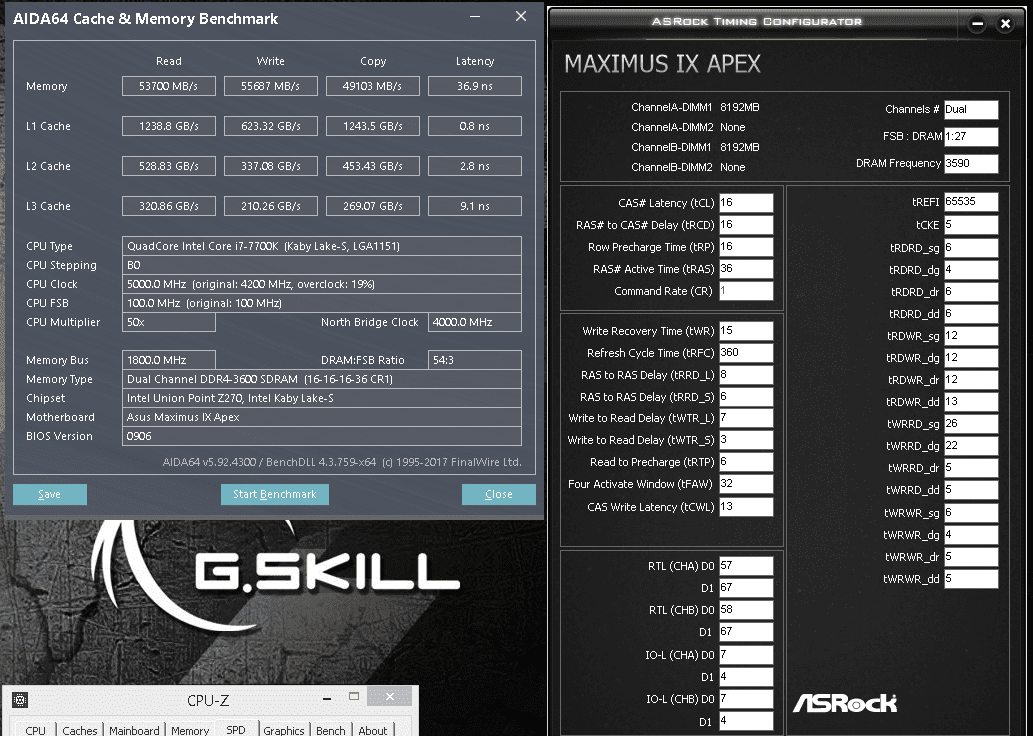The image size is (1033, 736).
Task: Click the tREFI field showing 65535
Action: [x=971, y=202]
